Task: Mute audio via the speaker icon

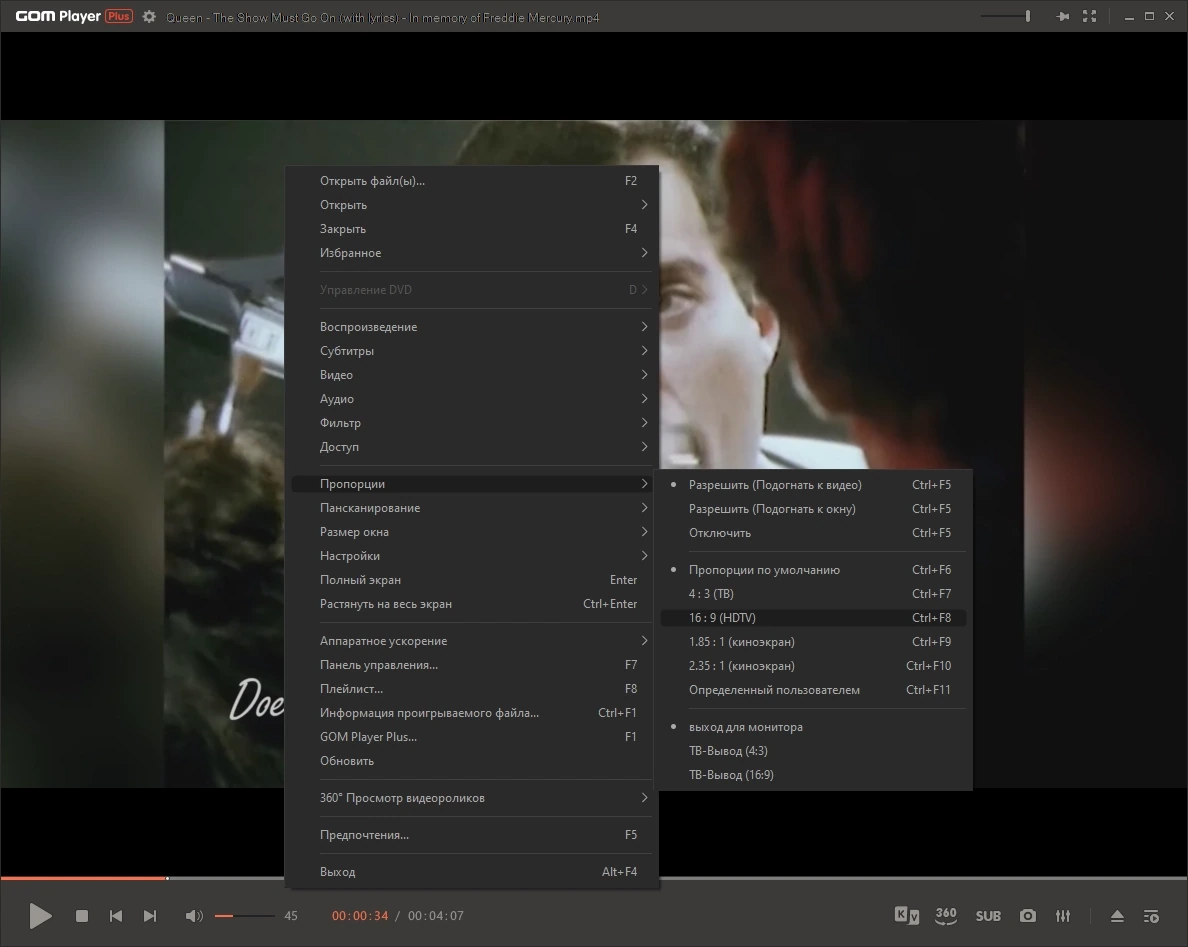Action: point(194,916)
